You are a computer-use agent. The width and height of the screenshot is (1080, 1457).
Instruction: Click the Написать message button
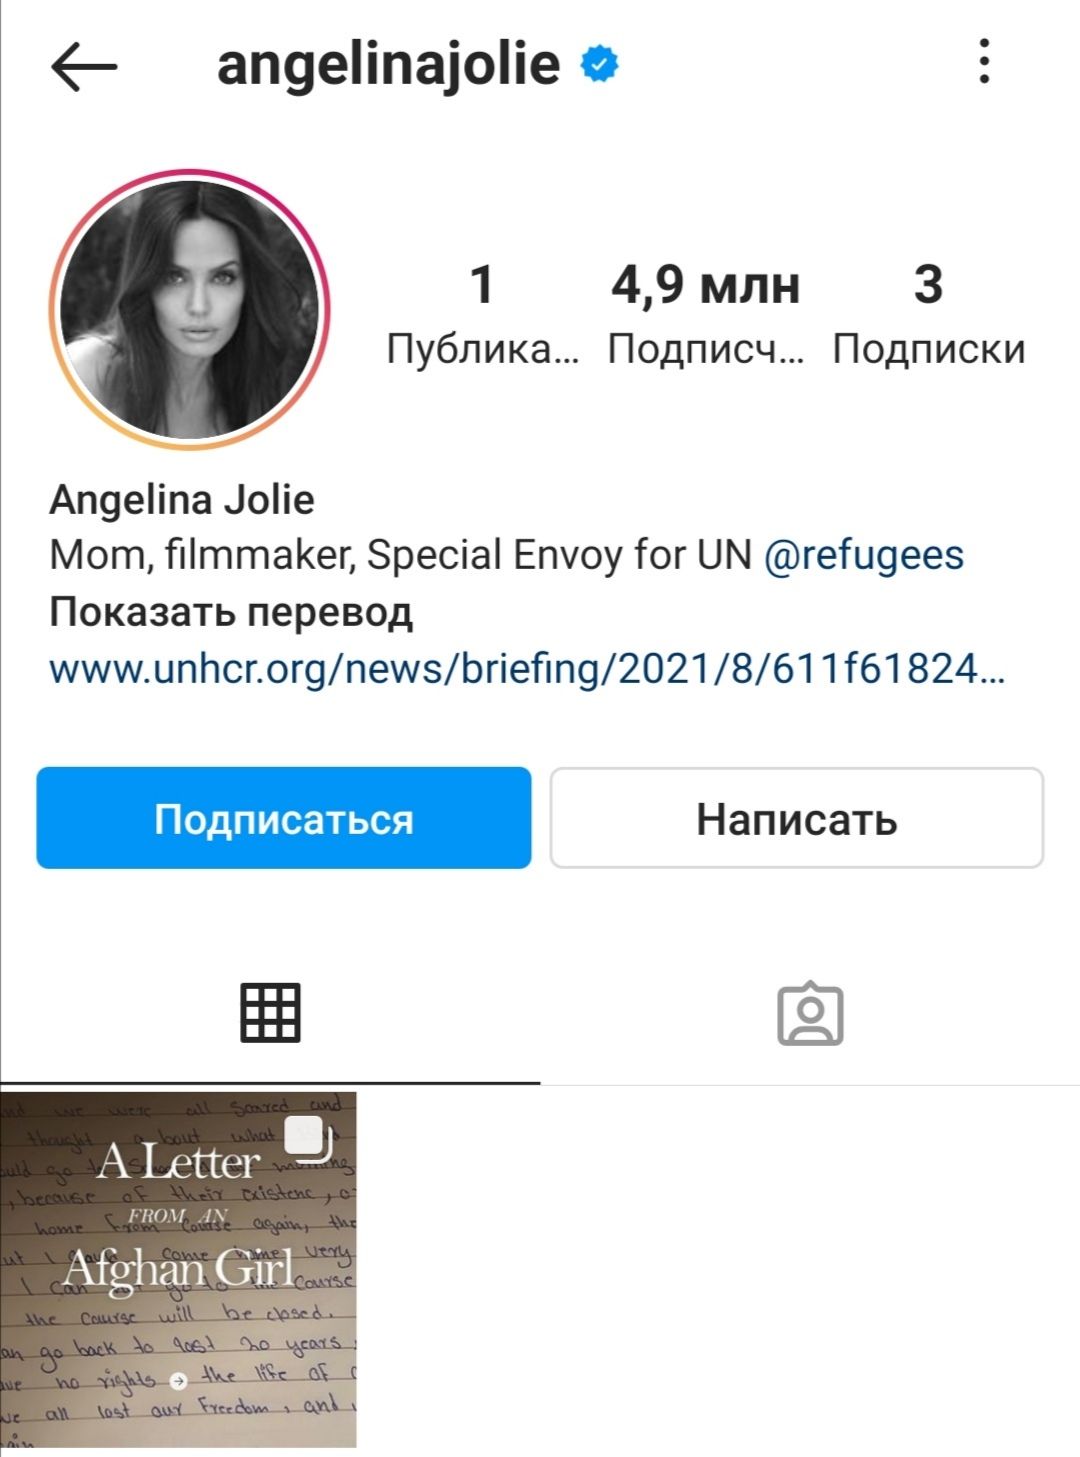coord(797,818)
